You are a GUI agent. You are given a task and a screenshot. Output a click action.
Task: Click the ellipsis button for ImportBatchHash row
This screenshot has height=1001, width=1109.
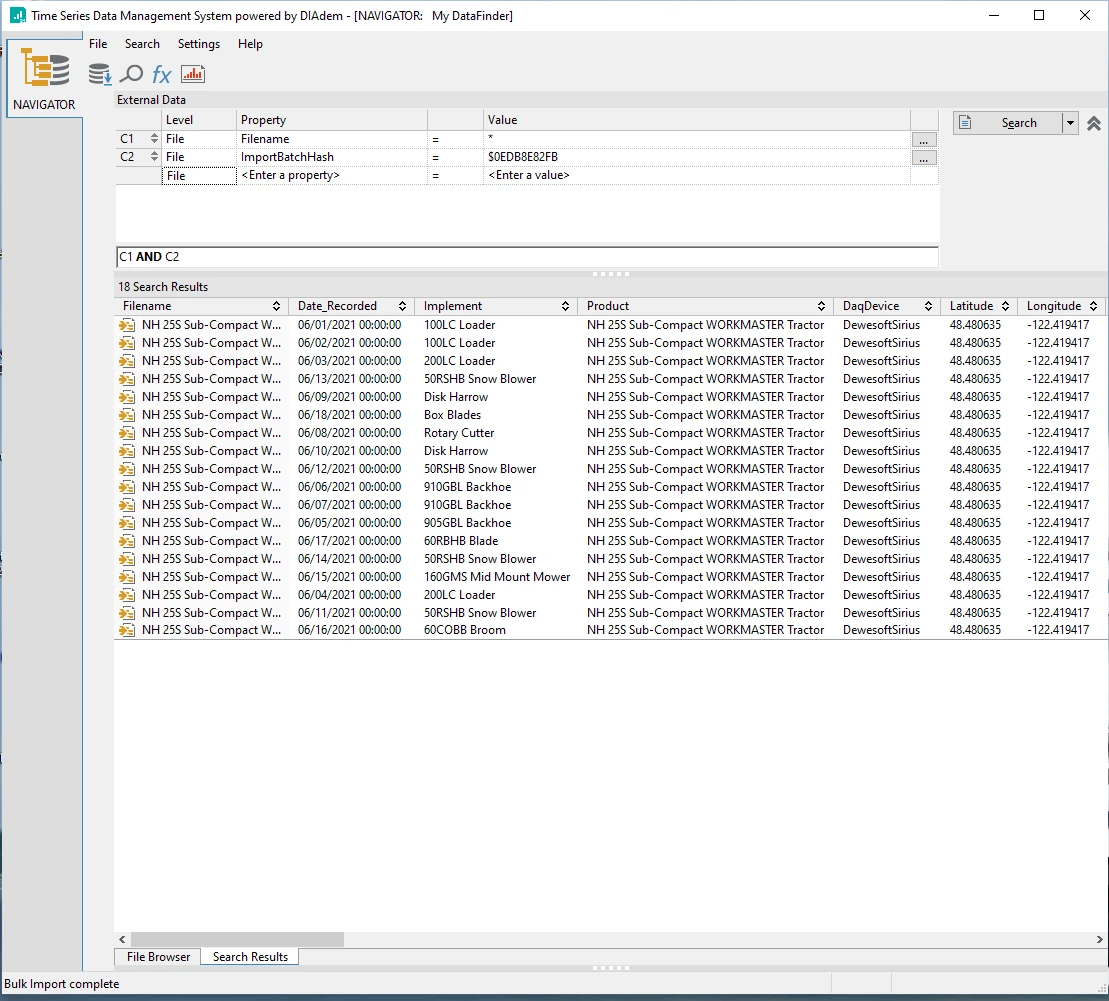tap(924, 158)
